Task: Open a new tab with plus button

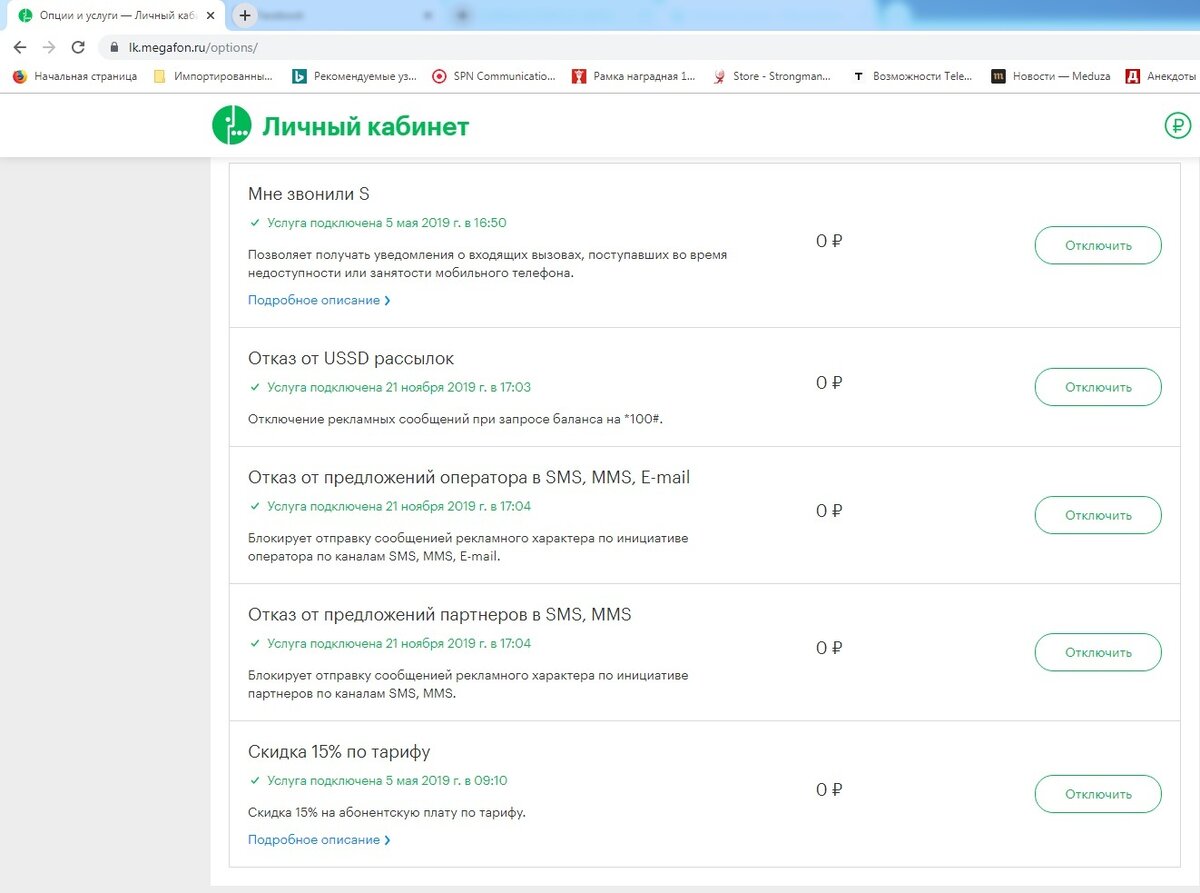Action: (x=244, y=16)
